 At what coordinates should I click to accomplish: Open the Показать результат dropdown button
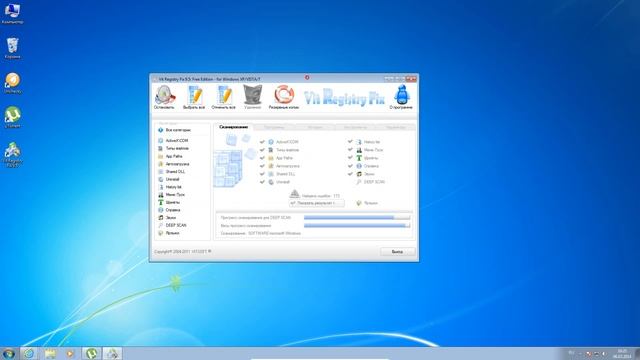click(x=316, y=203)
